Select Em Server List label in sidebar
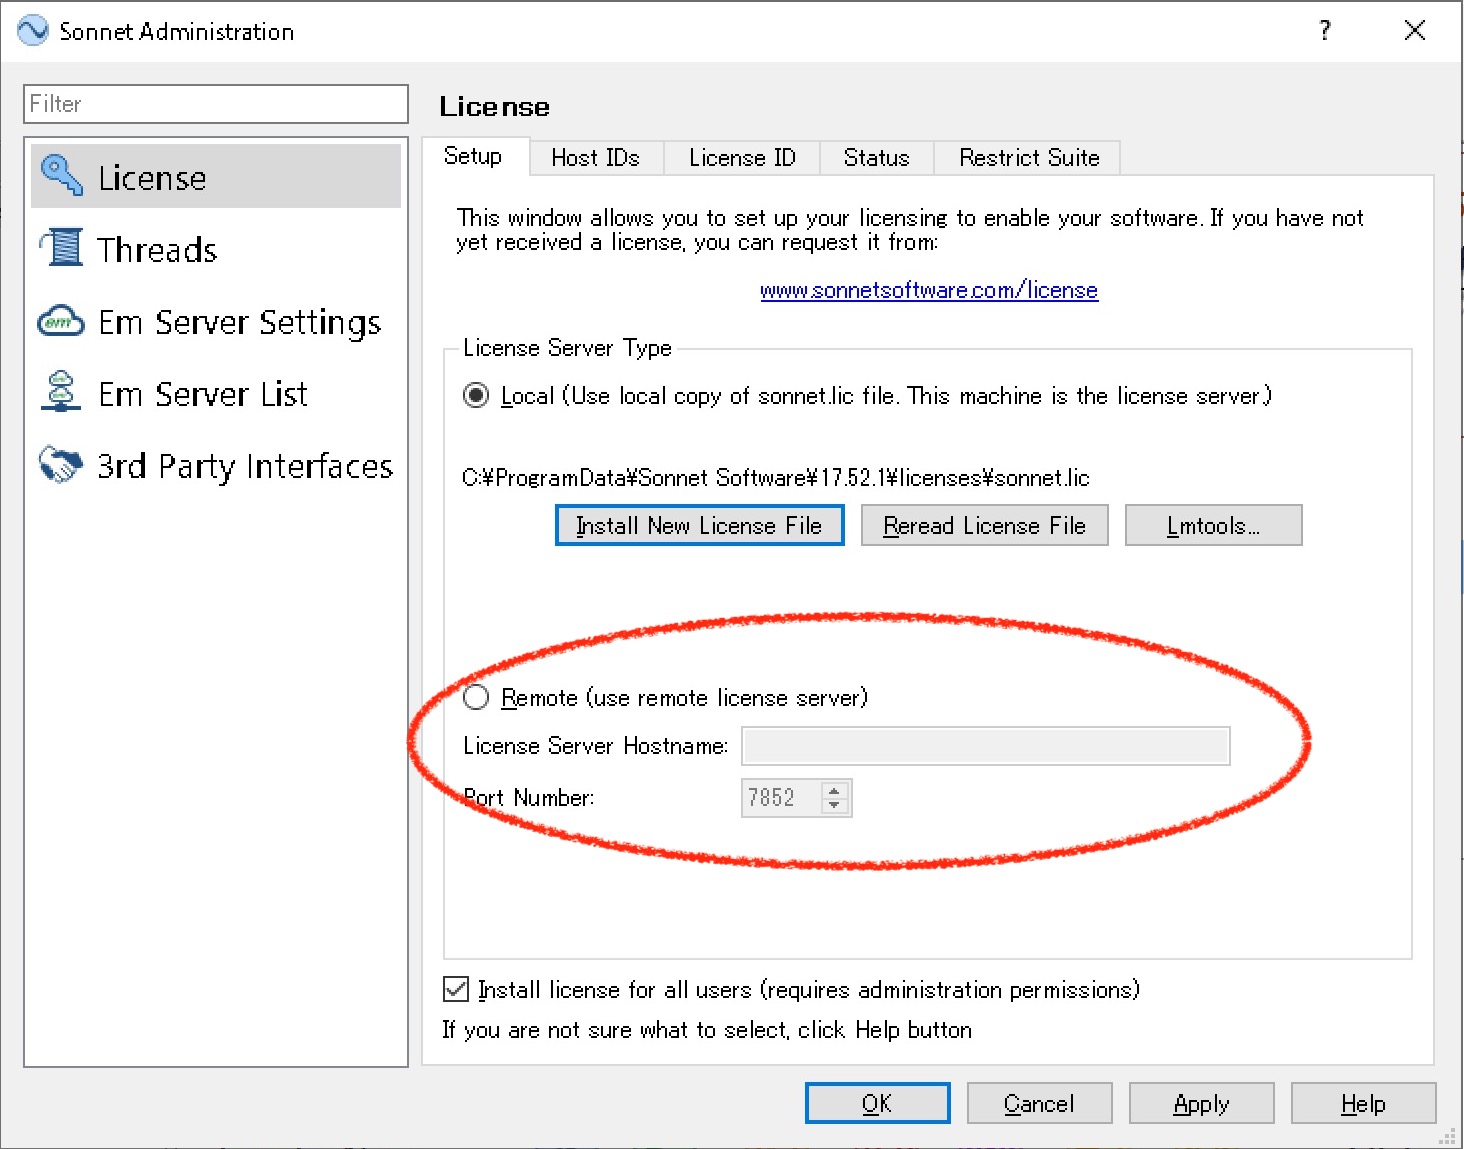1464x1149 pixels. [203, 394]
